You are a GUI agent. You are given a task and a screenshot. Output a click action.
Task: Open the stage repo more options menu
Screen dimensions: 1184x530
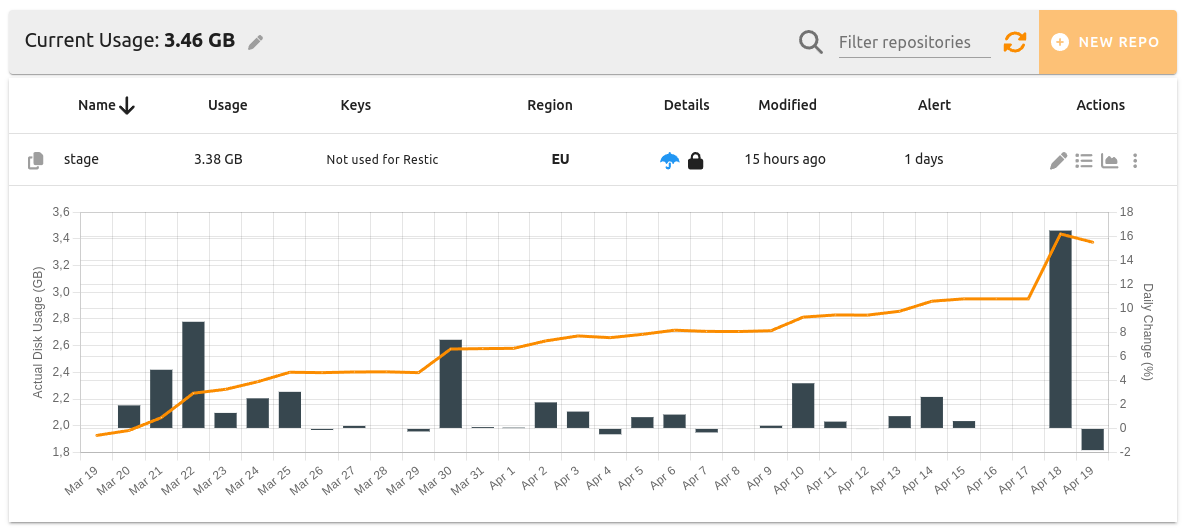click(1135, 161)
